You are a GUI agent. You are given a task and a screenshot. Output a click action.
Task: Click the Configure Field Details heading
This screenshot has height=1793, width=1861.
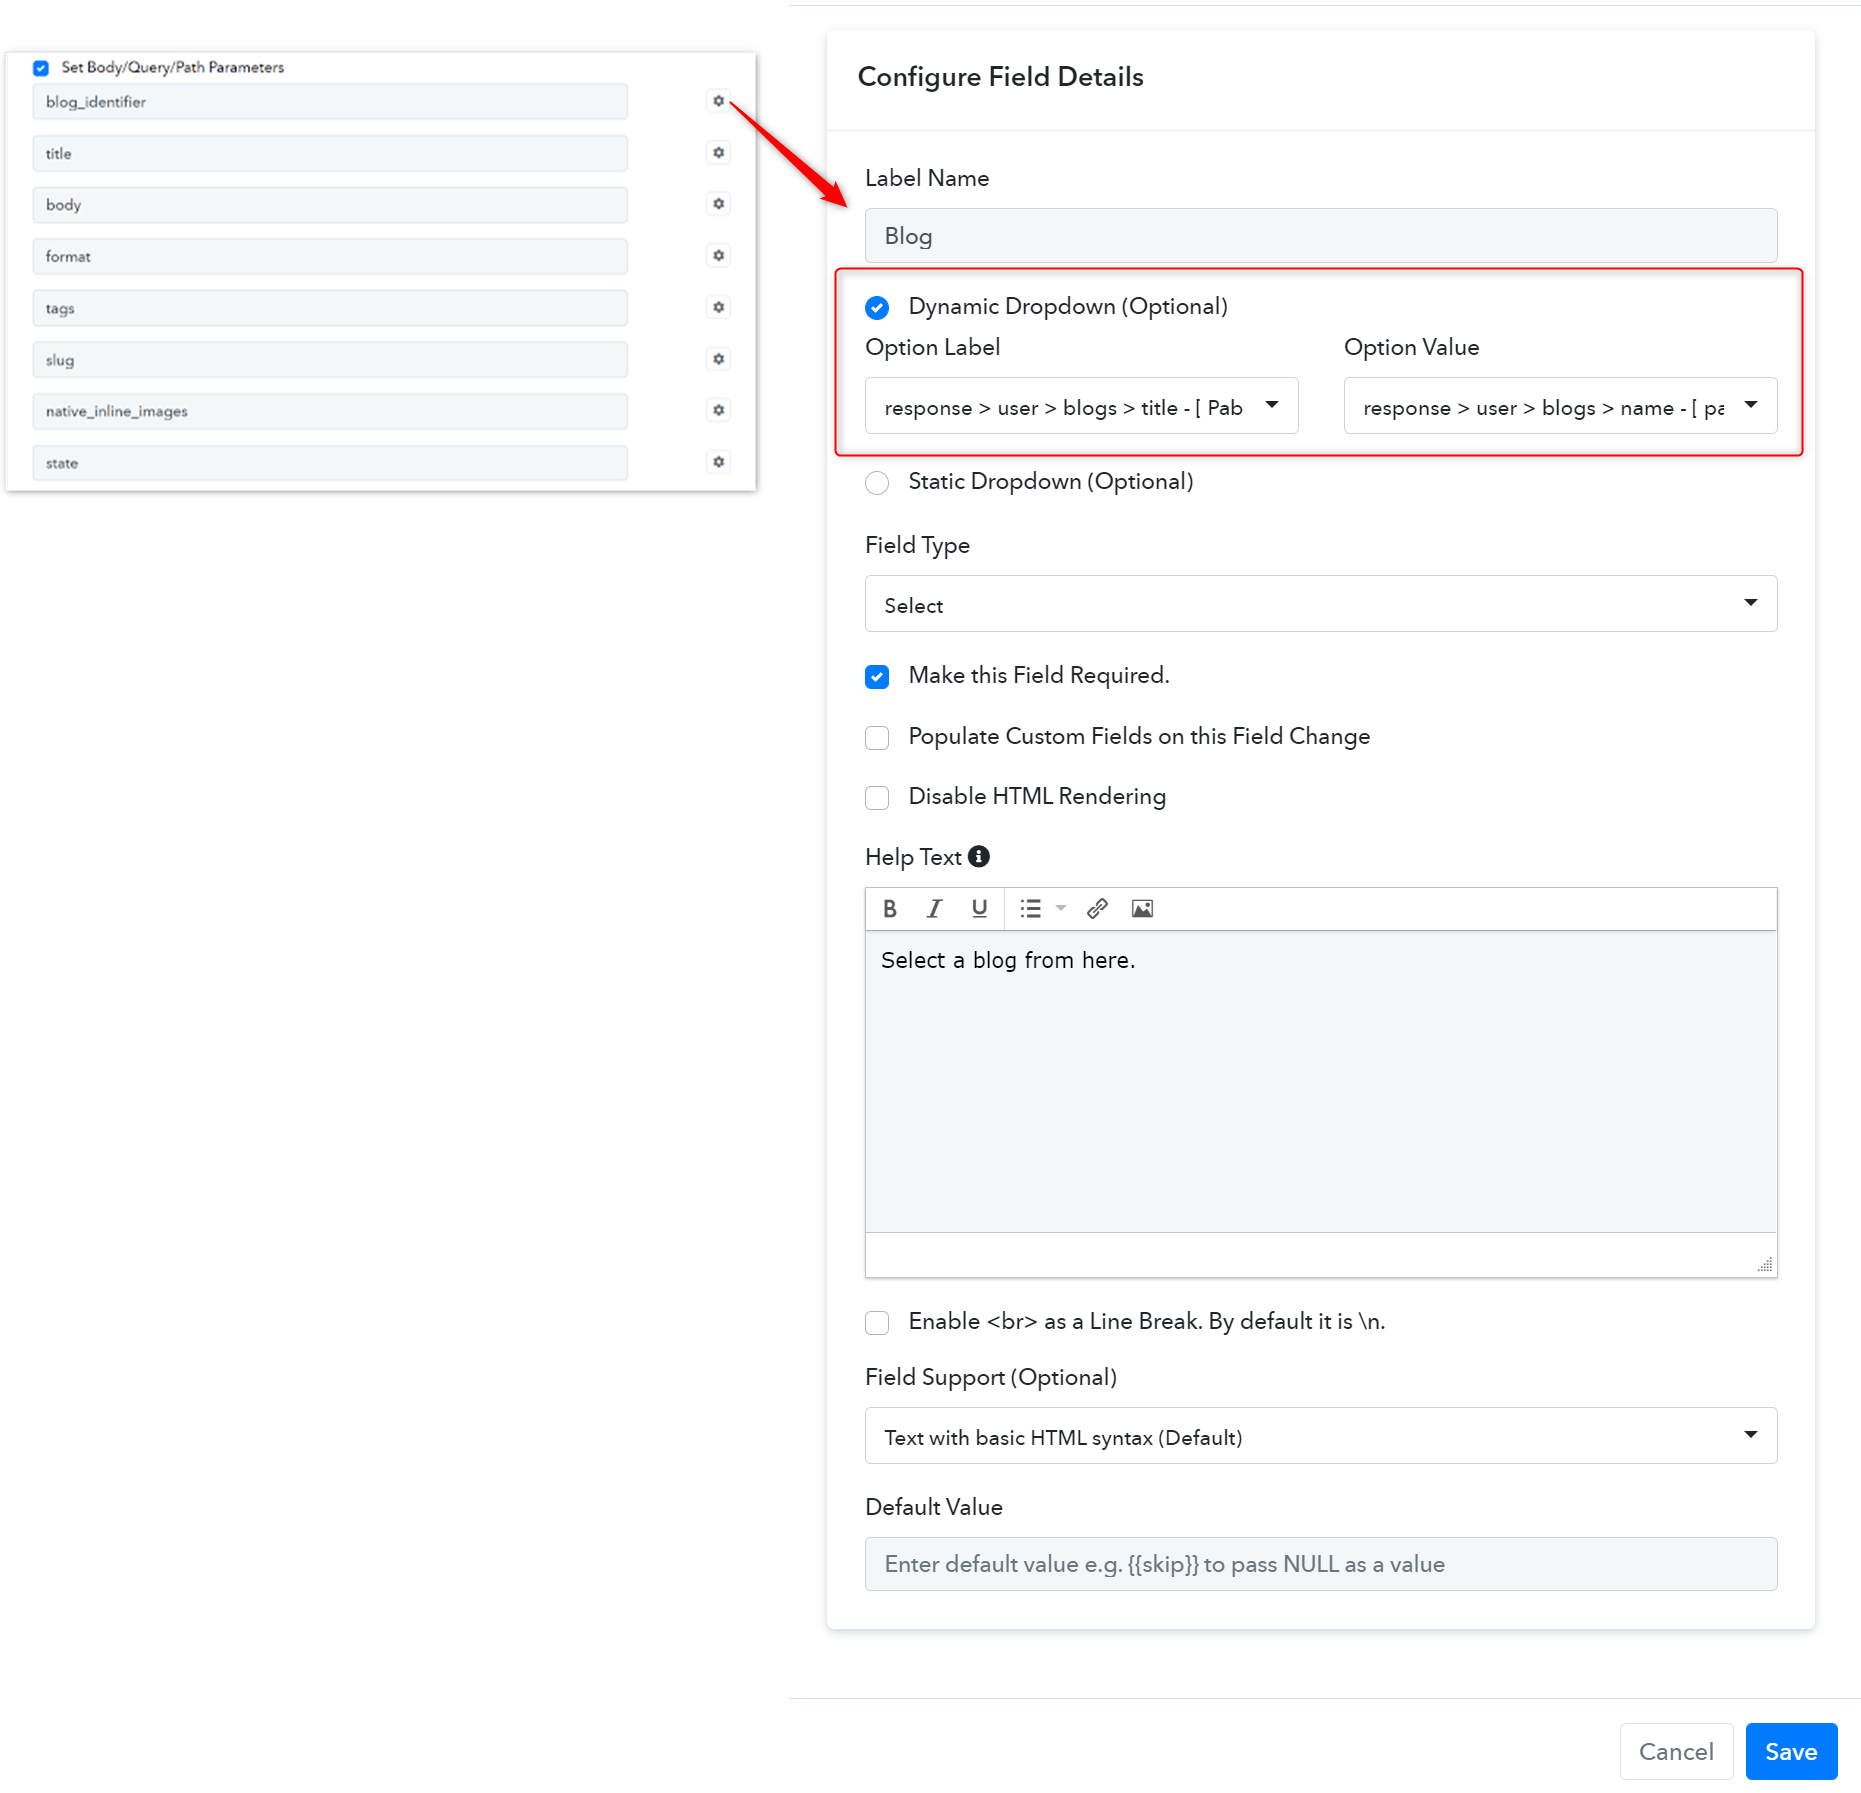click(1000, 77)
